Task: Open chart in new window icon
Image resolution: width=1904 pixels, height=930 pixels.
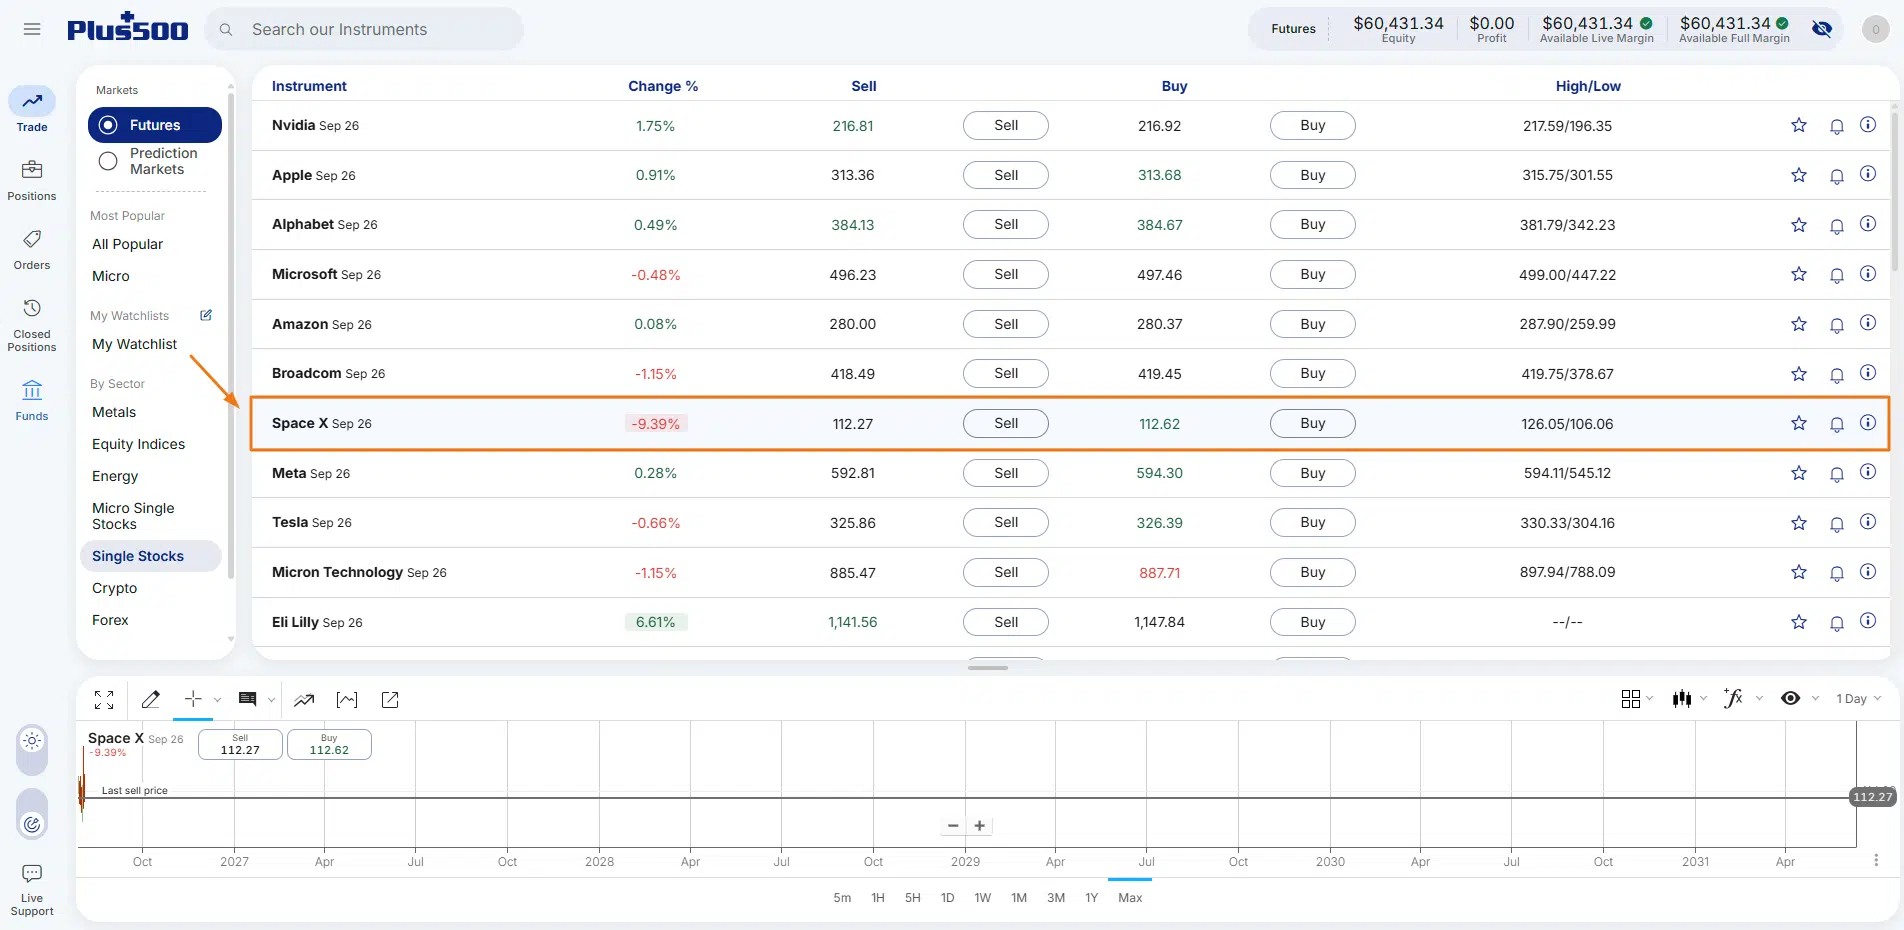Action: 390,700
